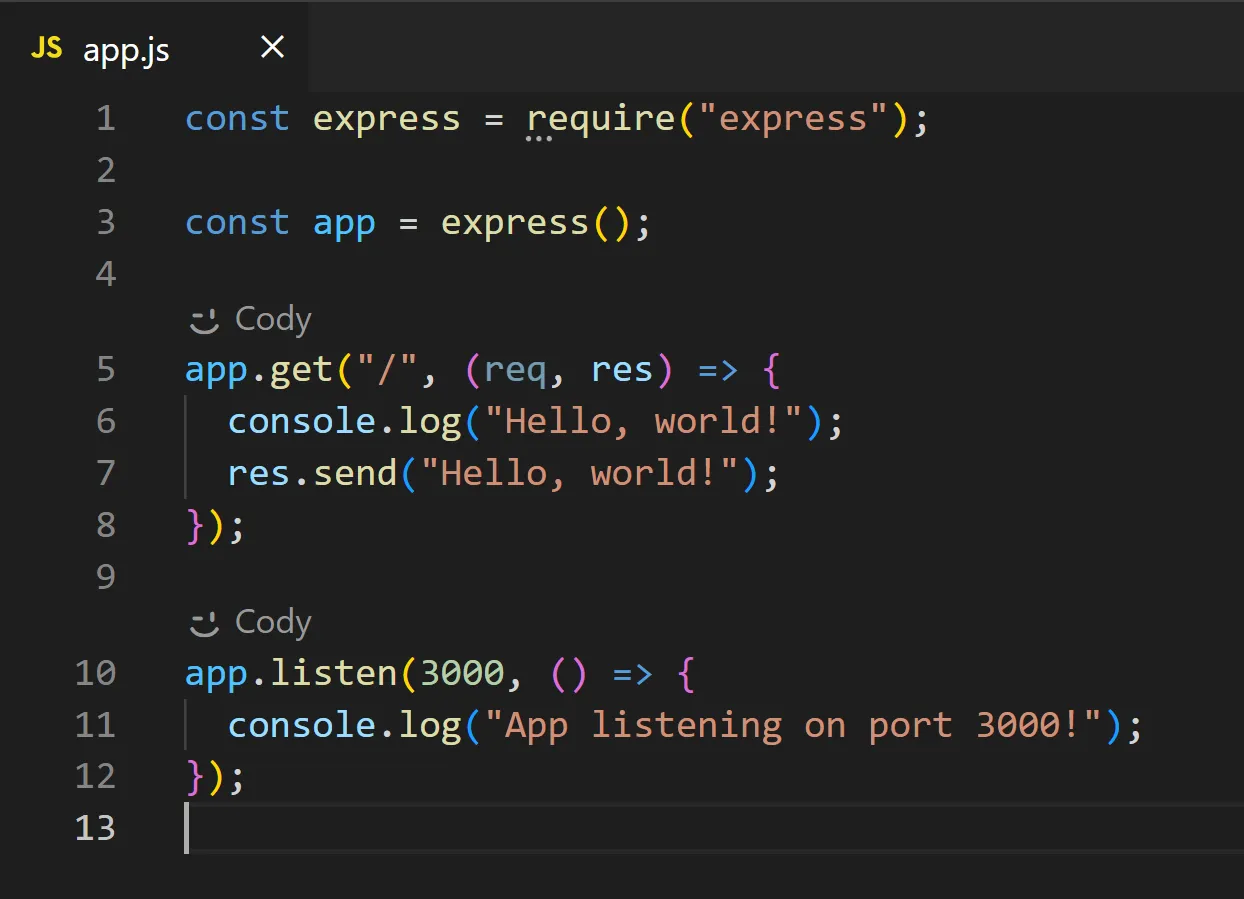Select line number 5 in the gutter
Screen dimensions: 1244x899
point(105,369)
